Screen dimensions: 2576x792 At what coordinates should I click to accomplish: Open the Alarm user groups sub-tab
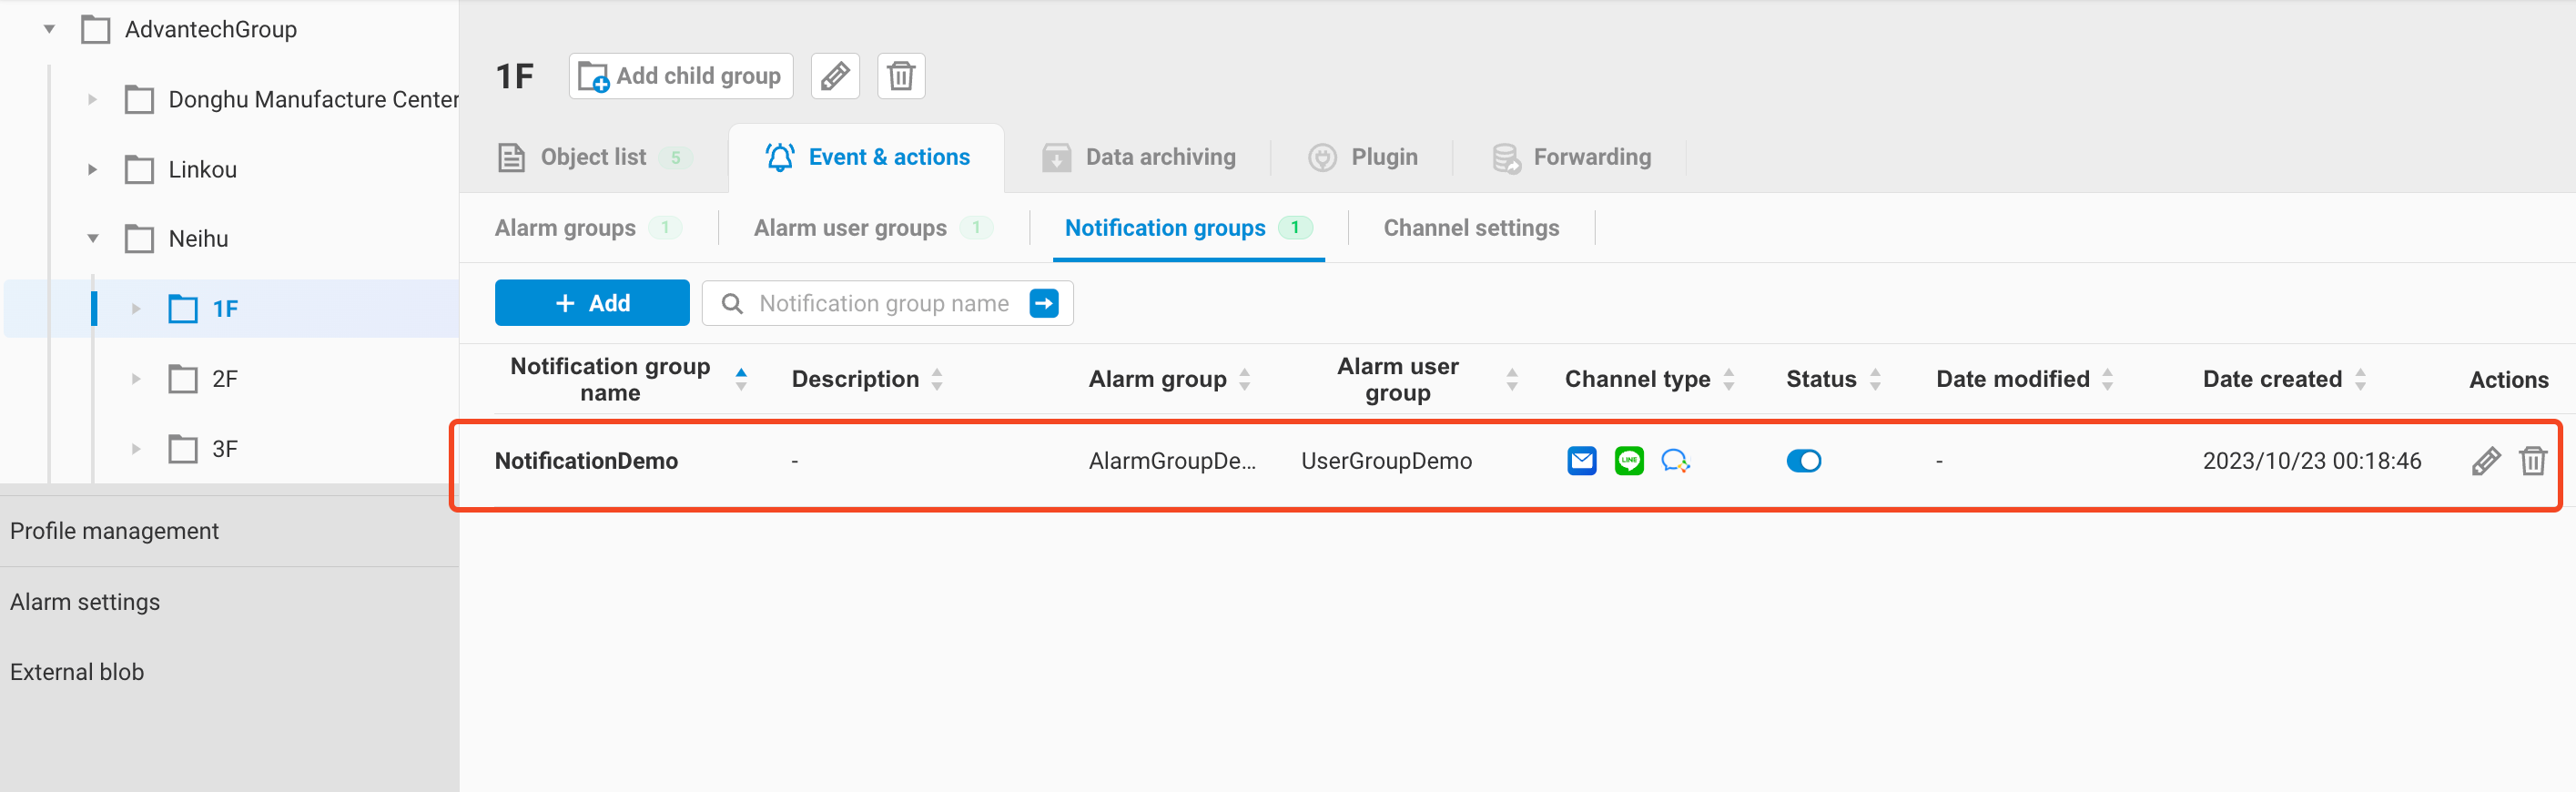[850, 228]
